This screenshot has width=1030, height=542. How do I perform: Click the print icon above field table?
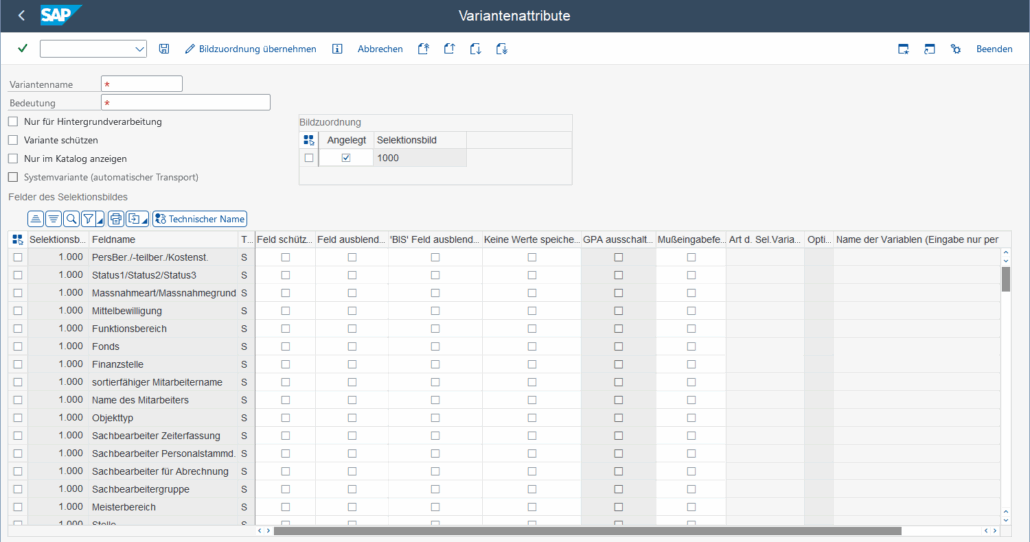116,219
